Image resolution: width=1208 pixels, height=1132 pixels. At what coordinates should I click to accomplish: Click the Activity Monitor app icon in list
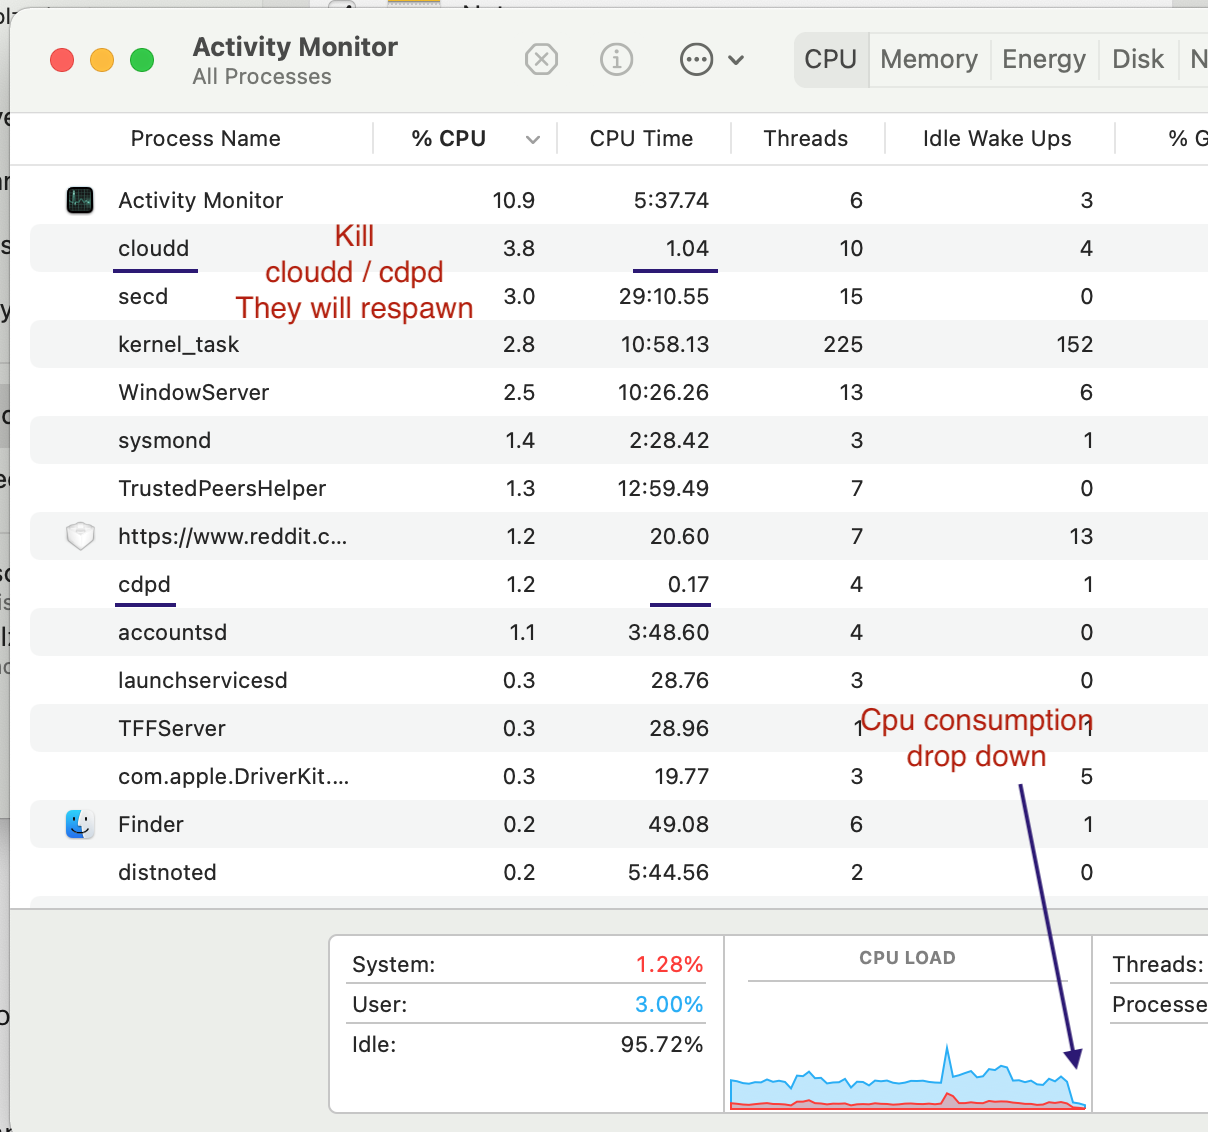[80, 200]
